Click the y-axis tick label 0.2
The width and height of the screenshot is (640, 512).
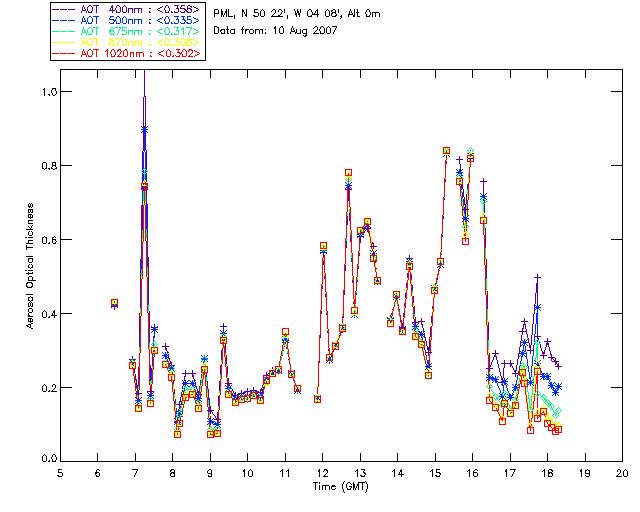pos(49,387)
